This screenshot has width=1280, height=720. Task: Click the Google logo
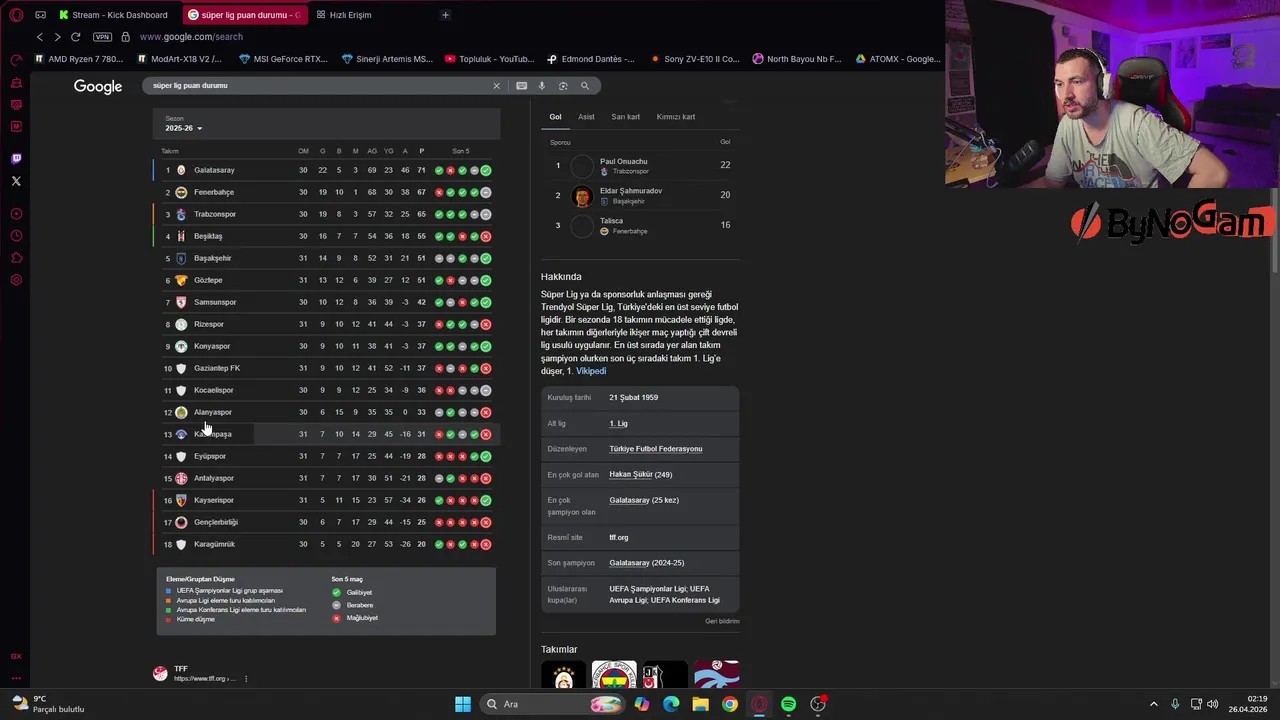click(98, 87)
